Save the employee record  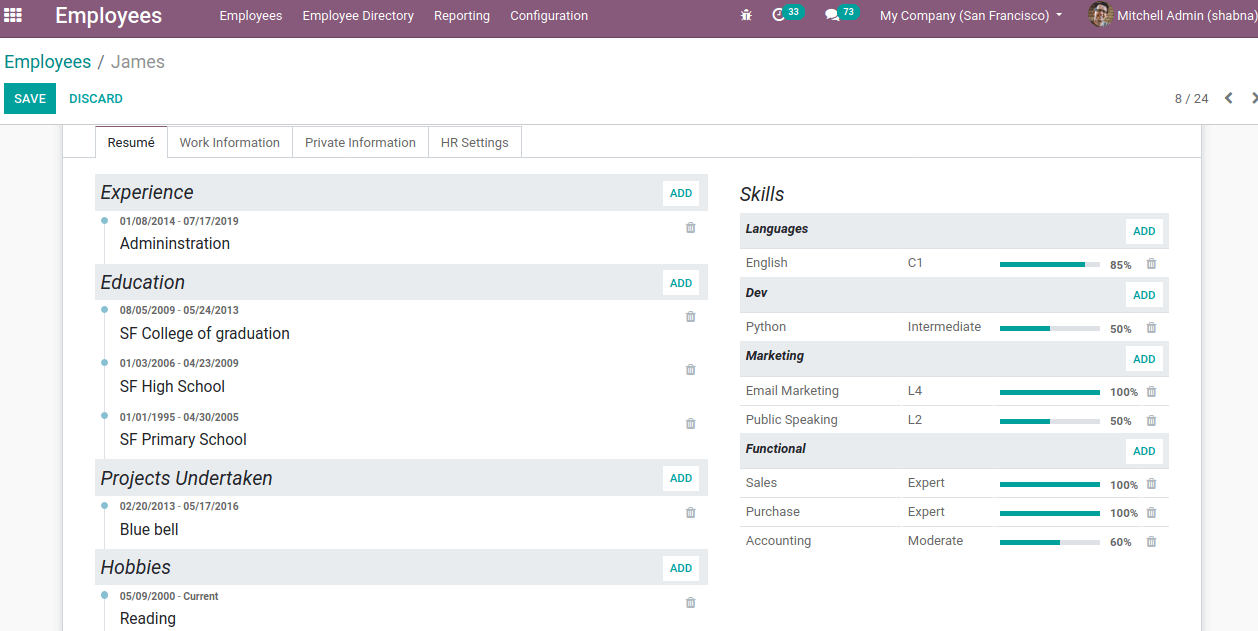click(x=30, y=99)
